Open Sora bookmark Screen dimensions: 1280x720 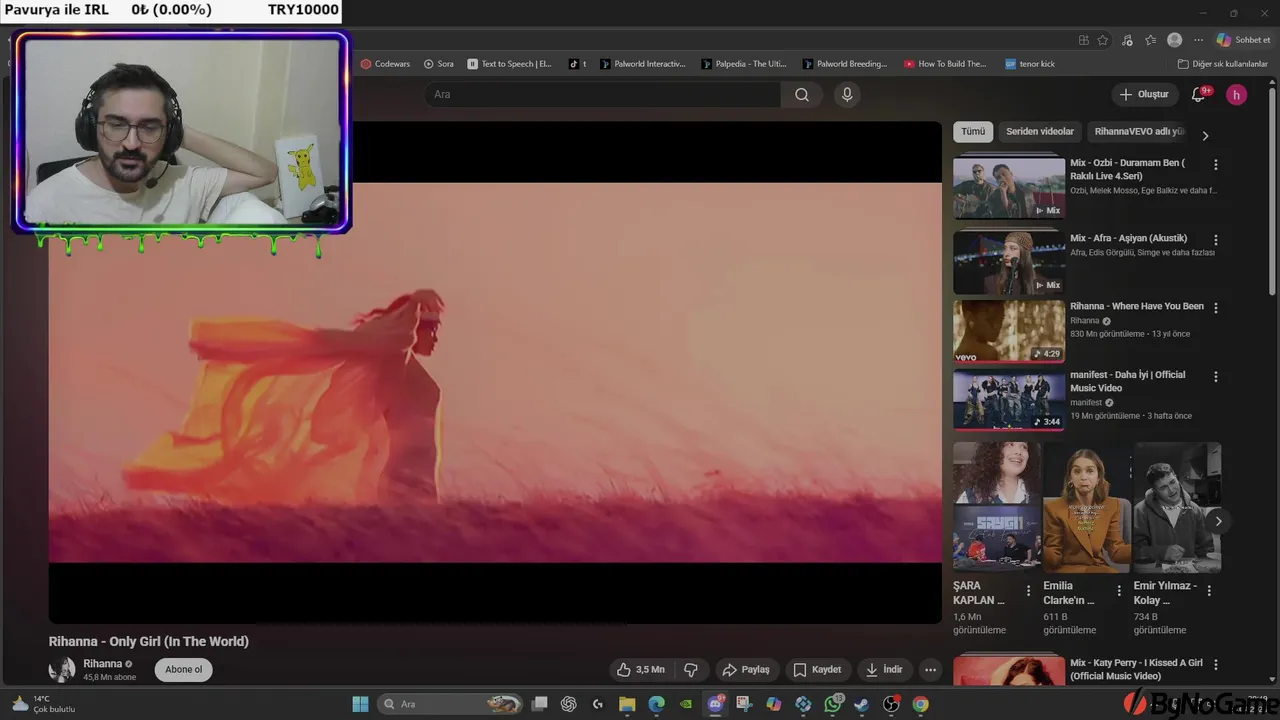click(438, 64)
